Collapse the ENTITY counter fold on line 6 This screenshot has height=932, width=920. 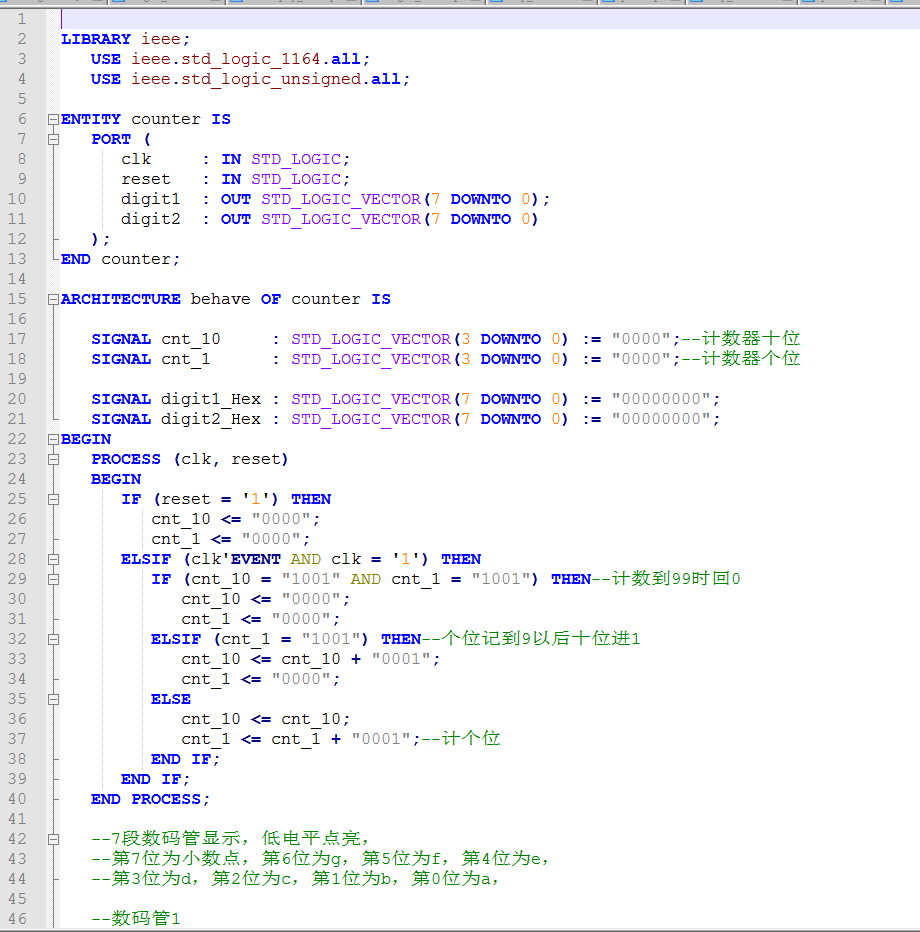point(53,119)
